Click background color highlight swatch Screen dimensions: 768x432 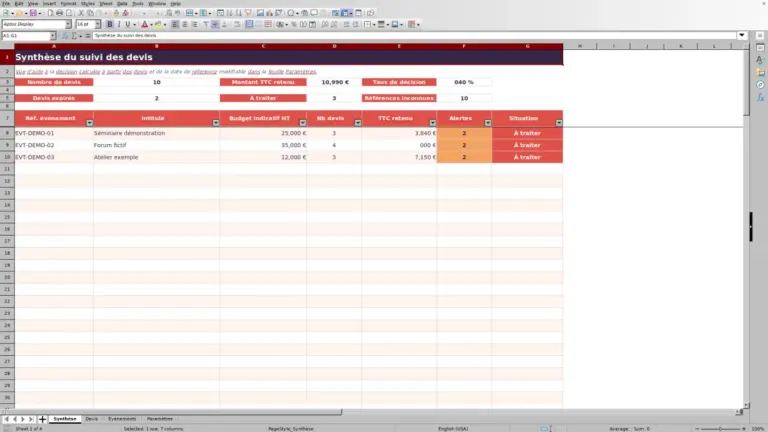158,24
